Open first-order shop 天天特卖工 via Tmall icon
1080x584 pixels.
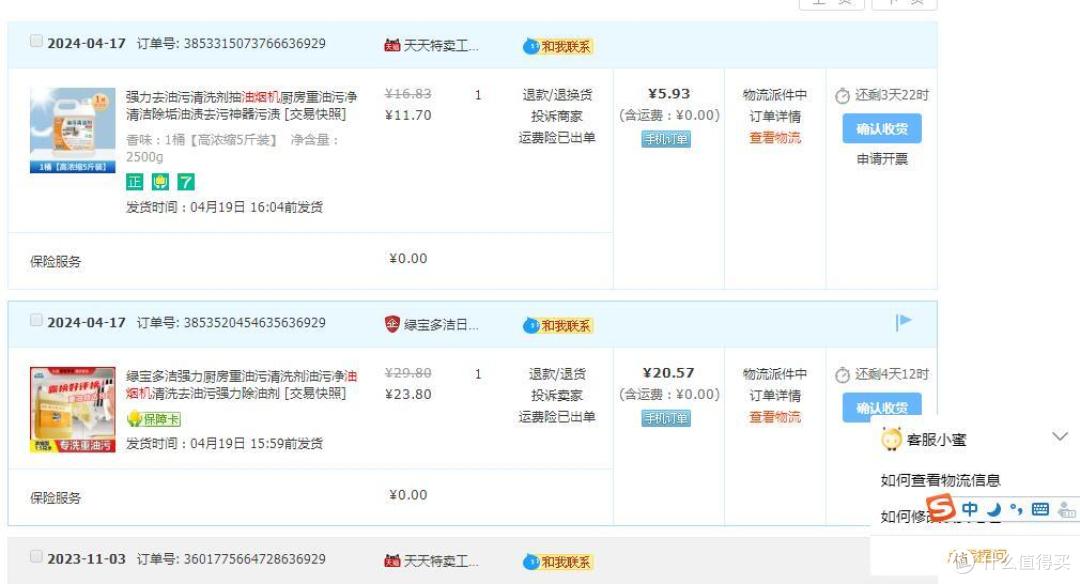click(x=392, y=45)
